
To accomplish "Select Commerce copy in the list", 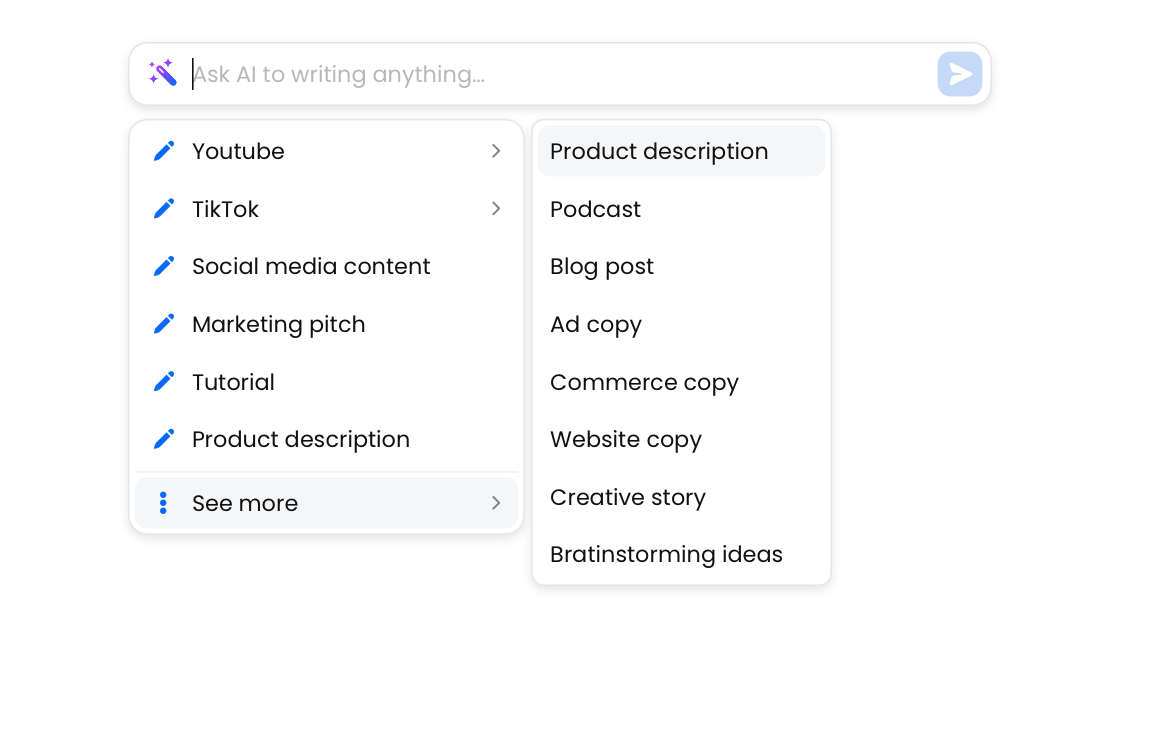I will click(x=644, y=382).
